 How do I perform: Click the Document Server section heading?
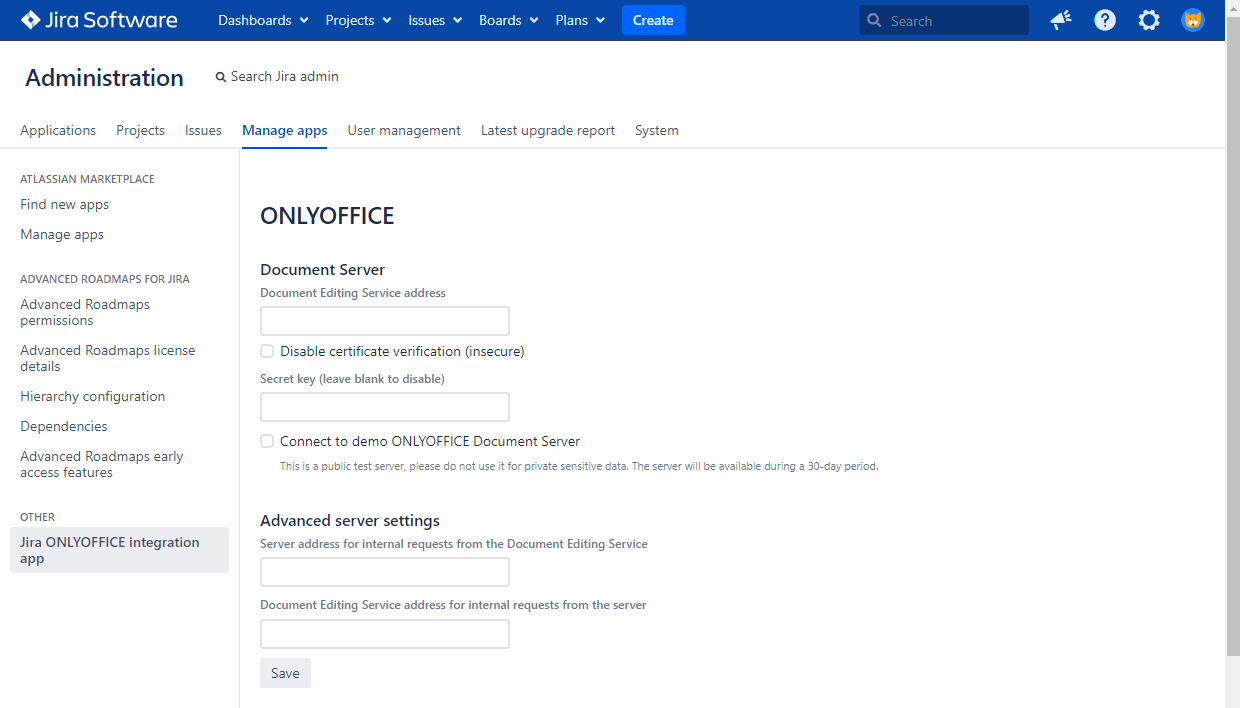tap(322, 269)
